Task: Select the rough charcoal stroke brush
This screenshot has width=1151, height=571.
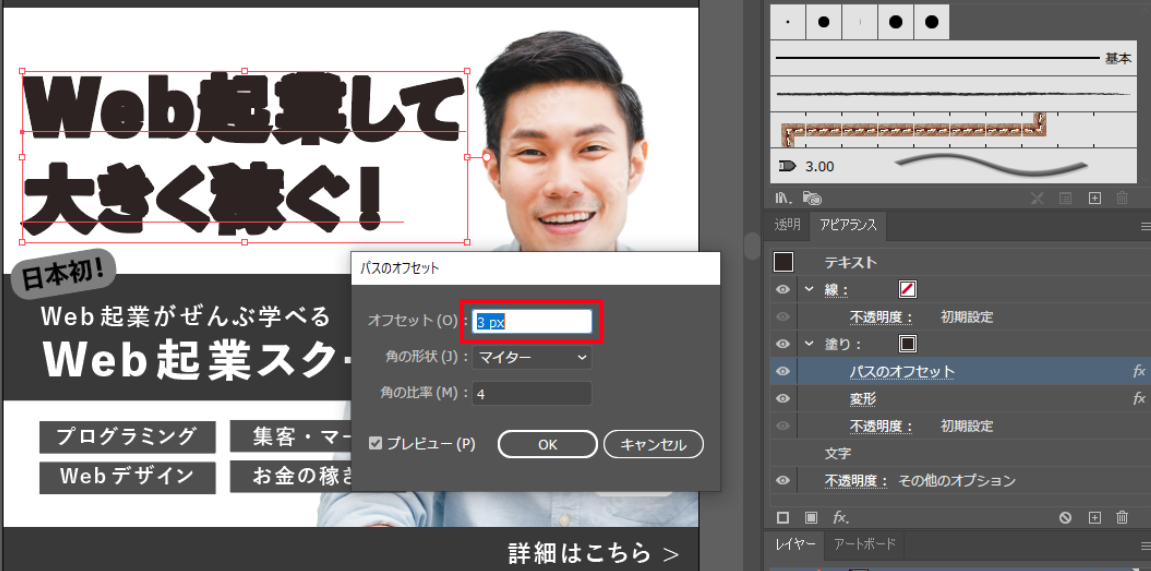Action: pyautogui.click(x=954, y=94)
